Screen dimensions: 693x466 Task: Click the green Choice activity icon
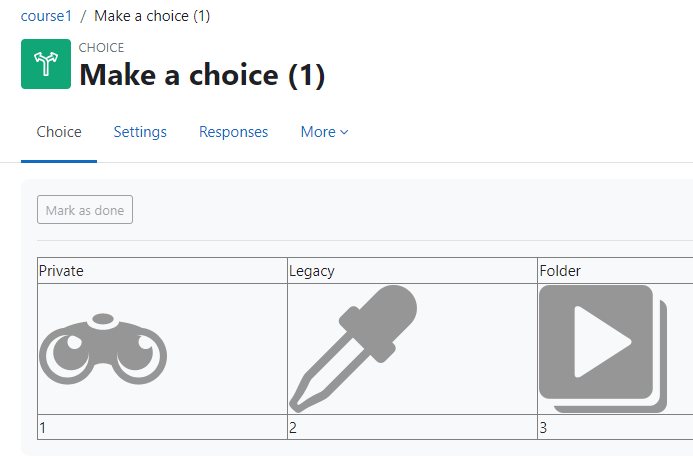tap(46, 64)
